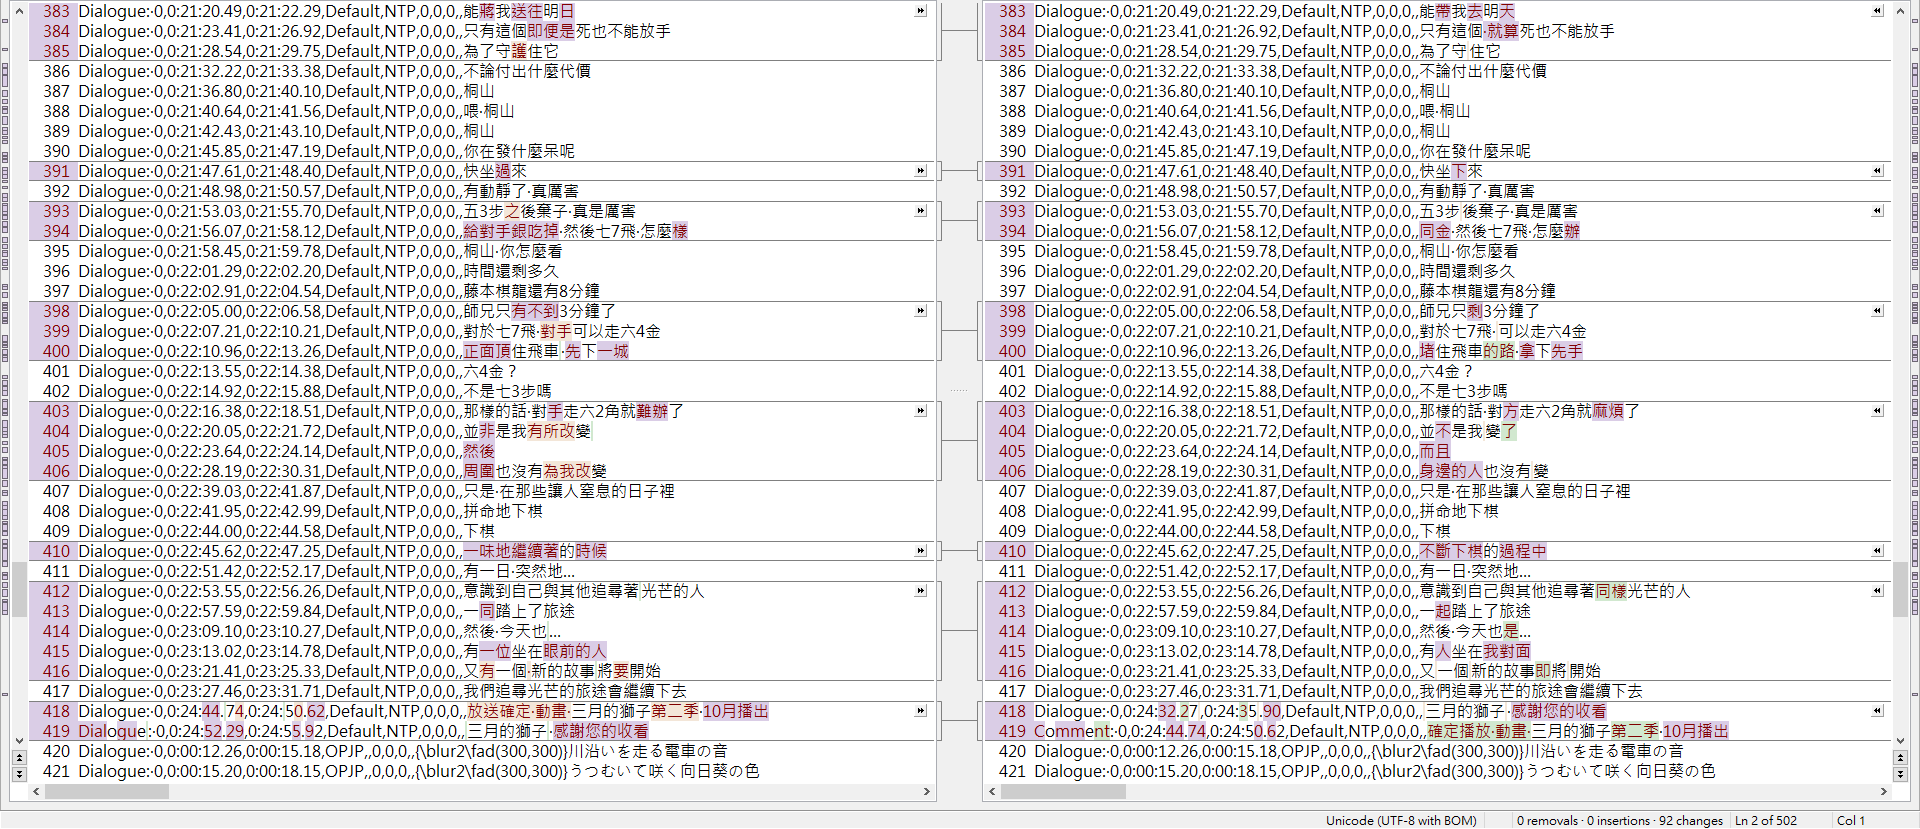Click left pane vertical scrollbar thumb
Screen dimensions: 1920x829
pyautogui.click(x=19, y=589)
